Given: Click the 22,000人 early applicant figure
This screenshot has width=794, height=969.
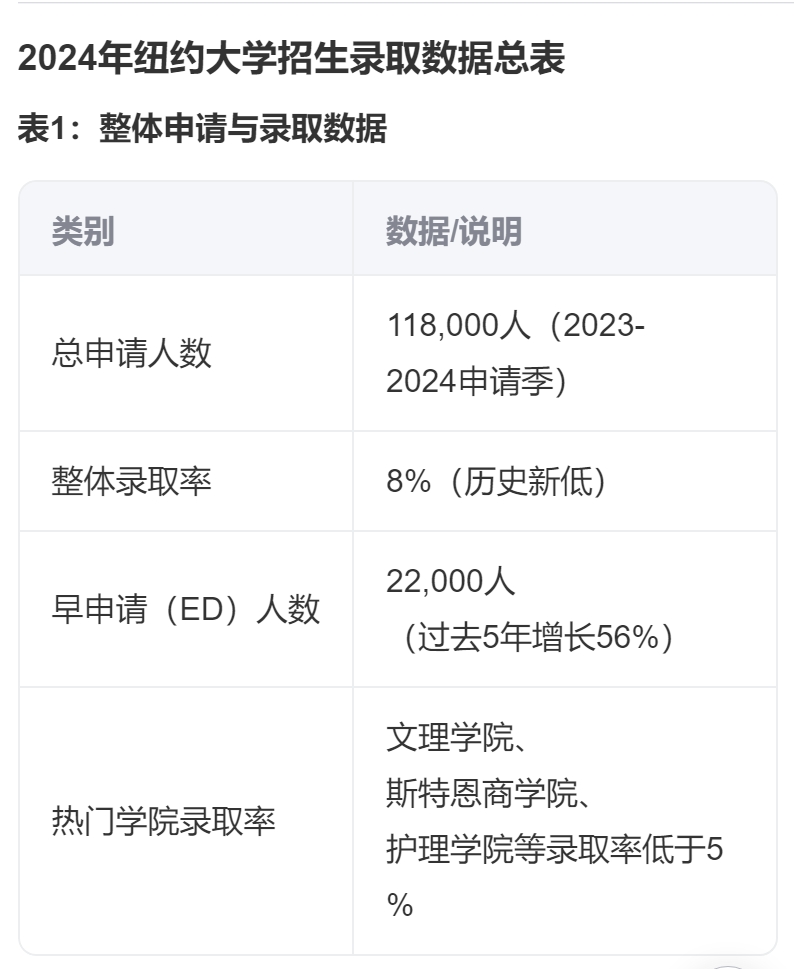Looking at the screenshot, I should click(451, 580).
